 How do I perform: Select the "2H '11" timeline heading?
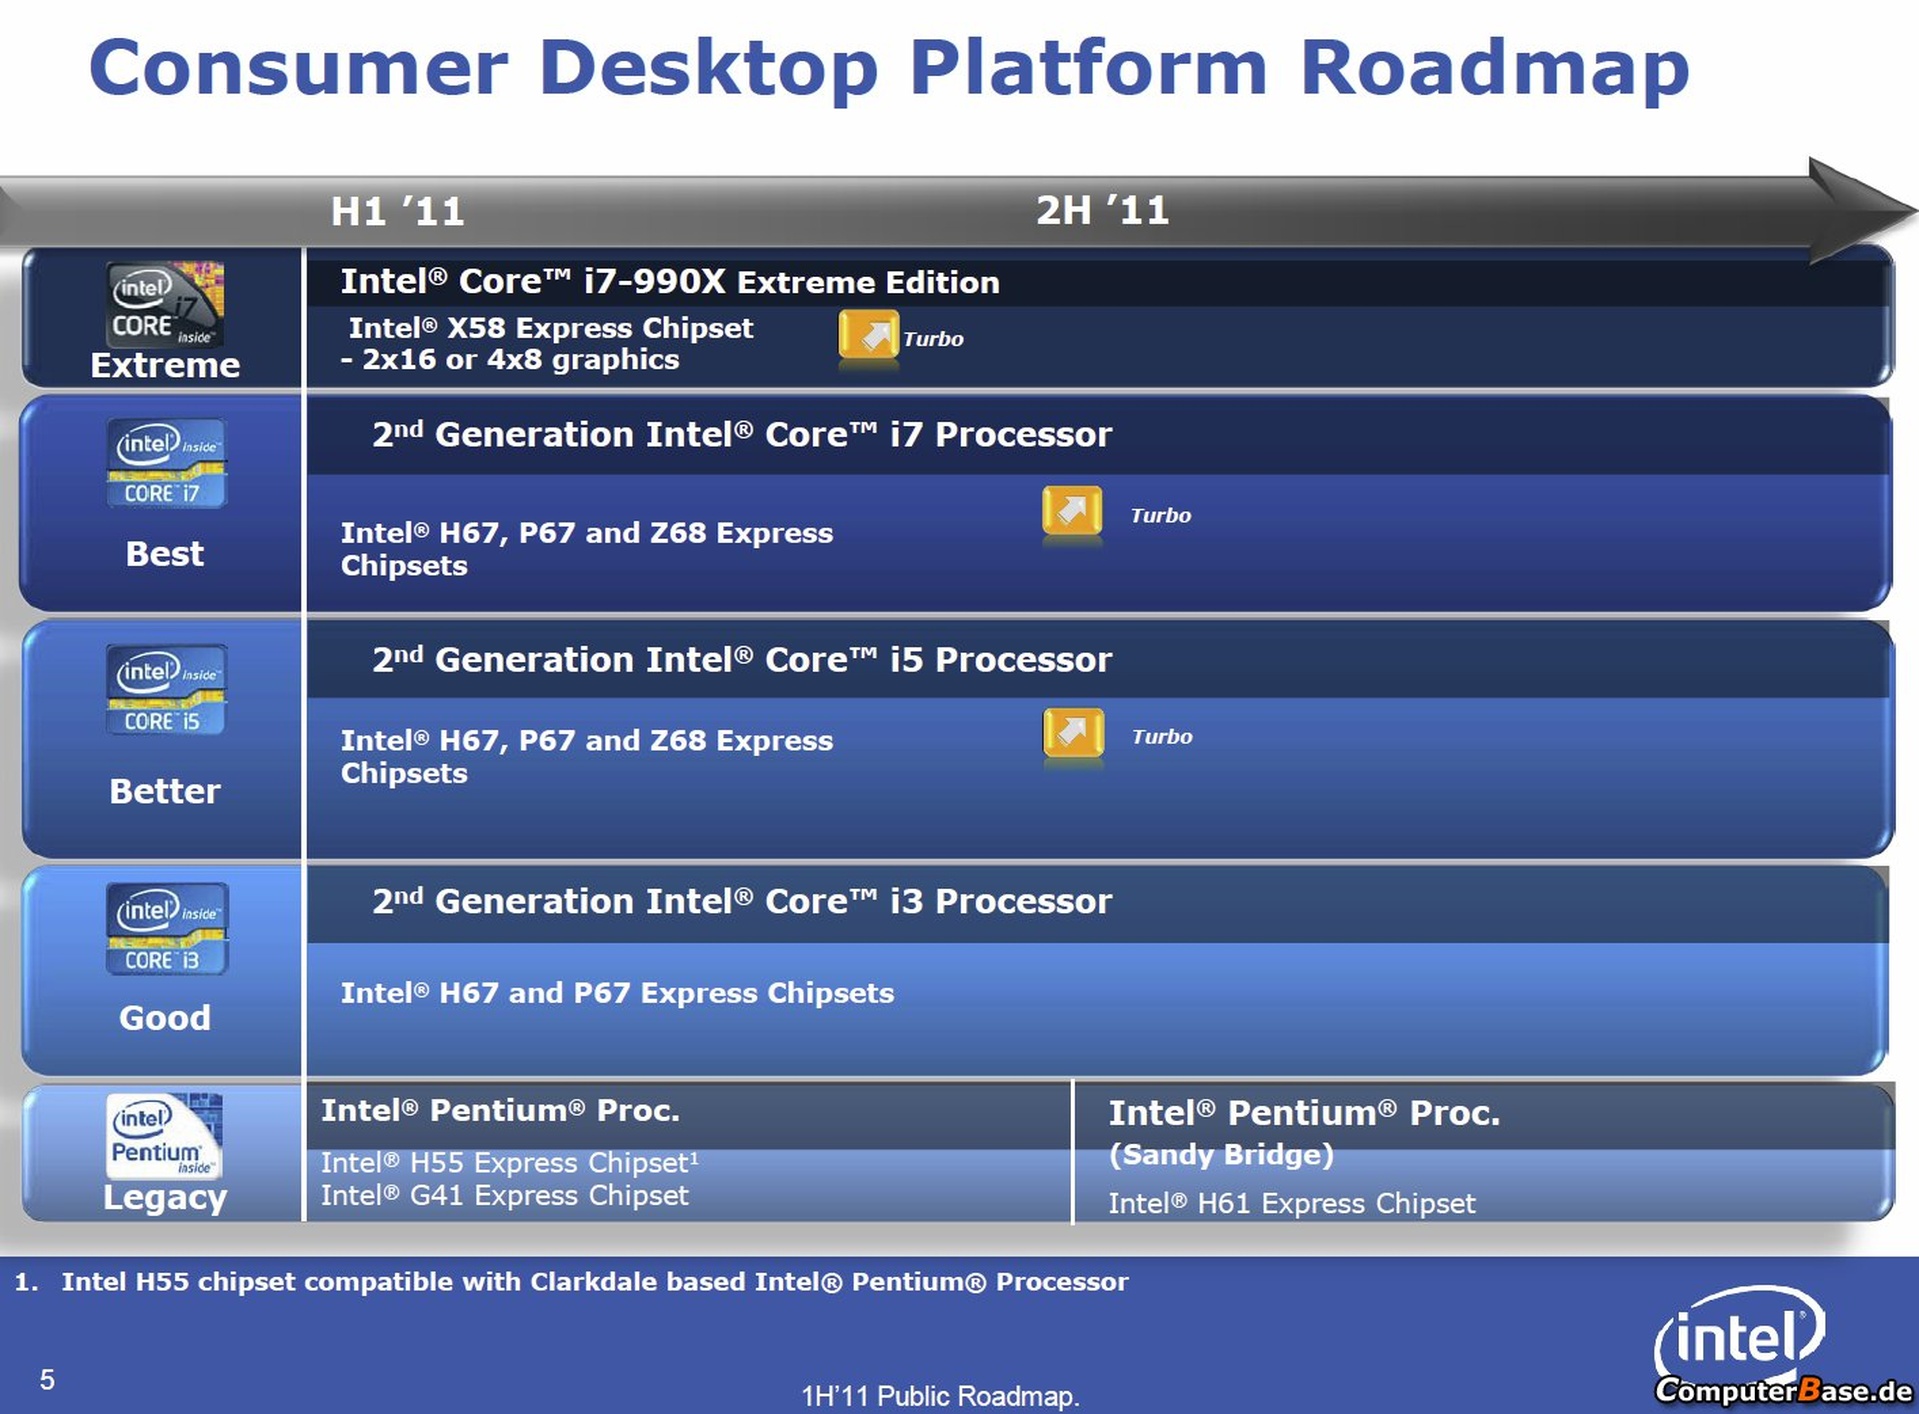[1102, 210]
